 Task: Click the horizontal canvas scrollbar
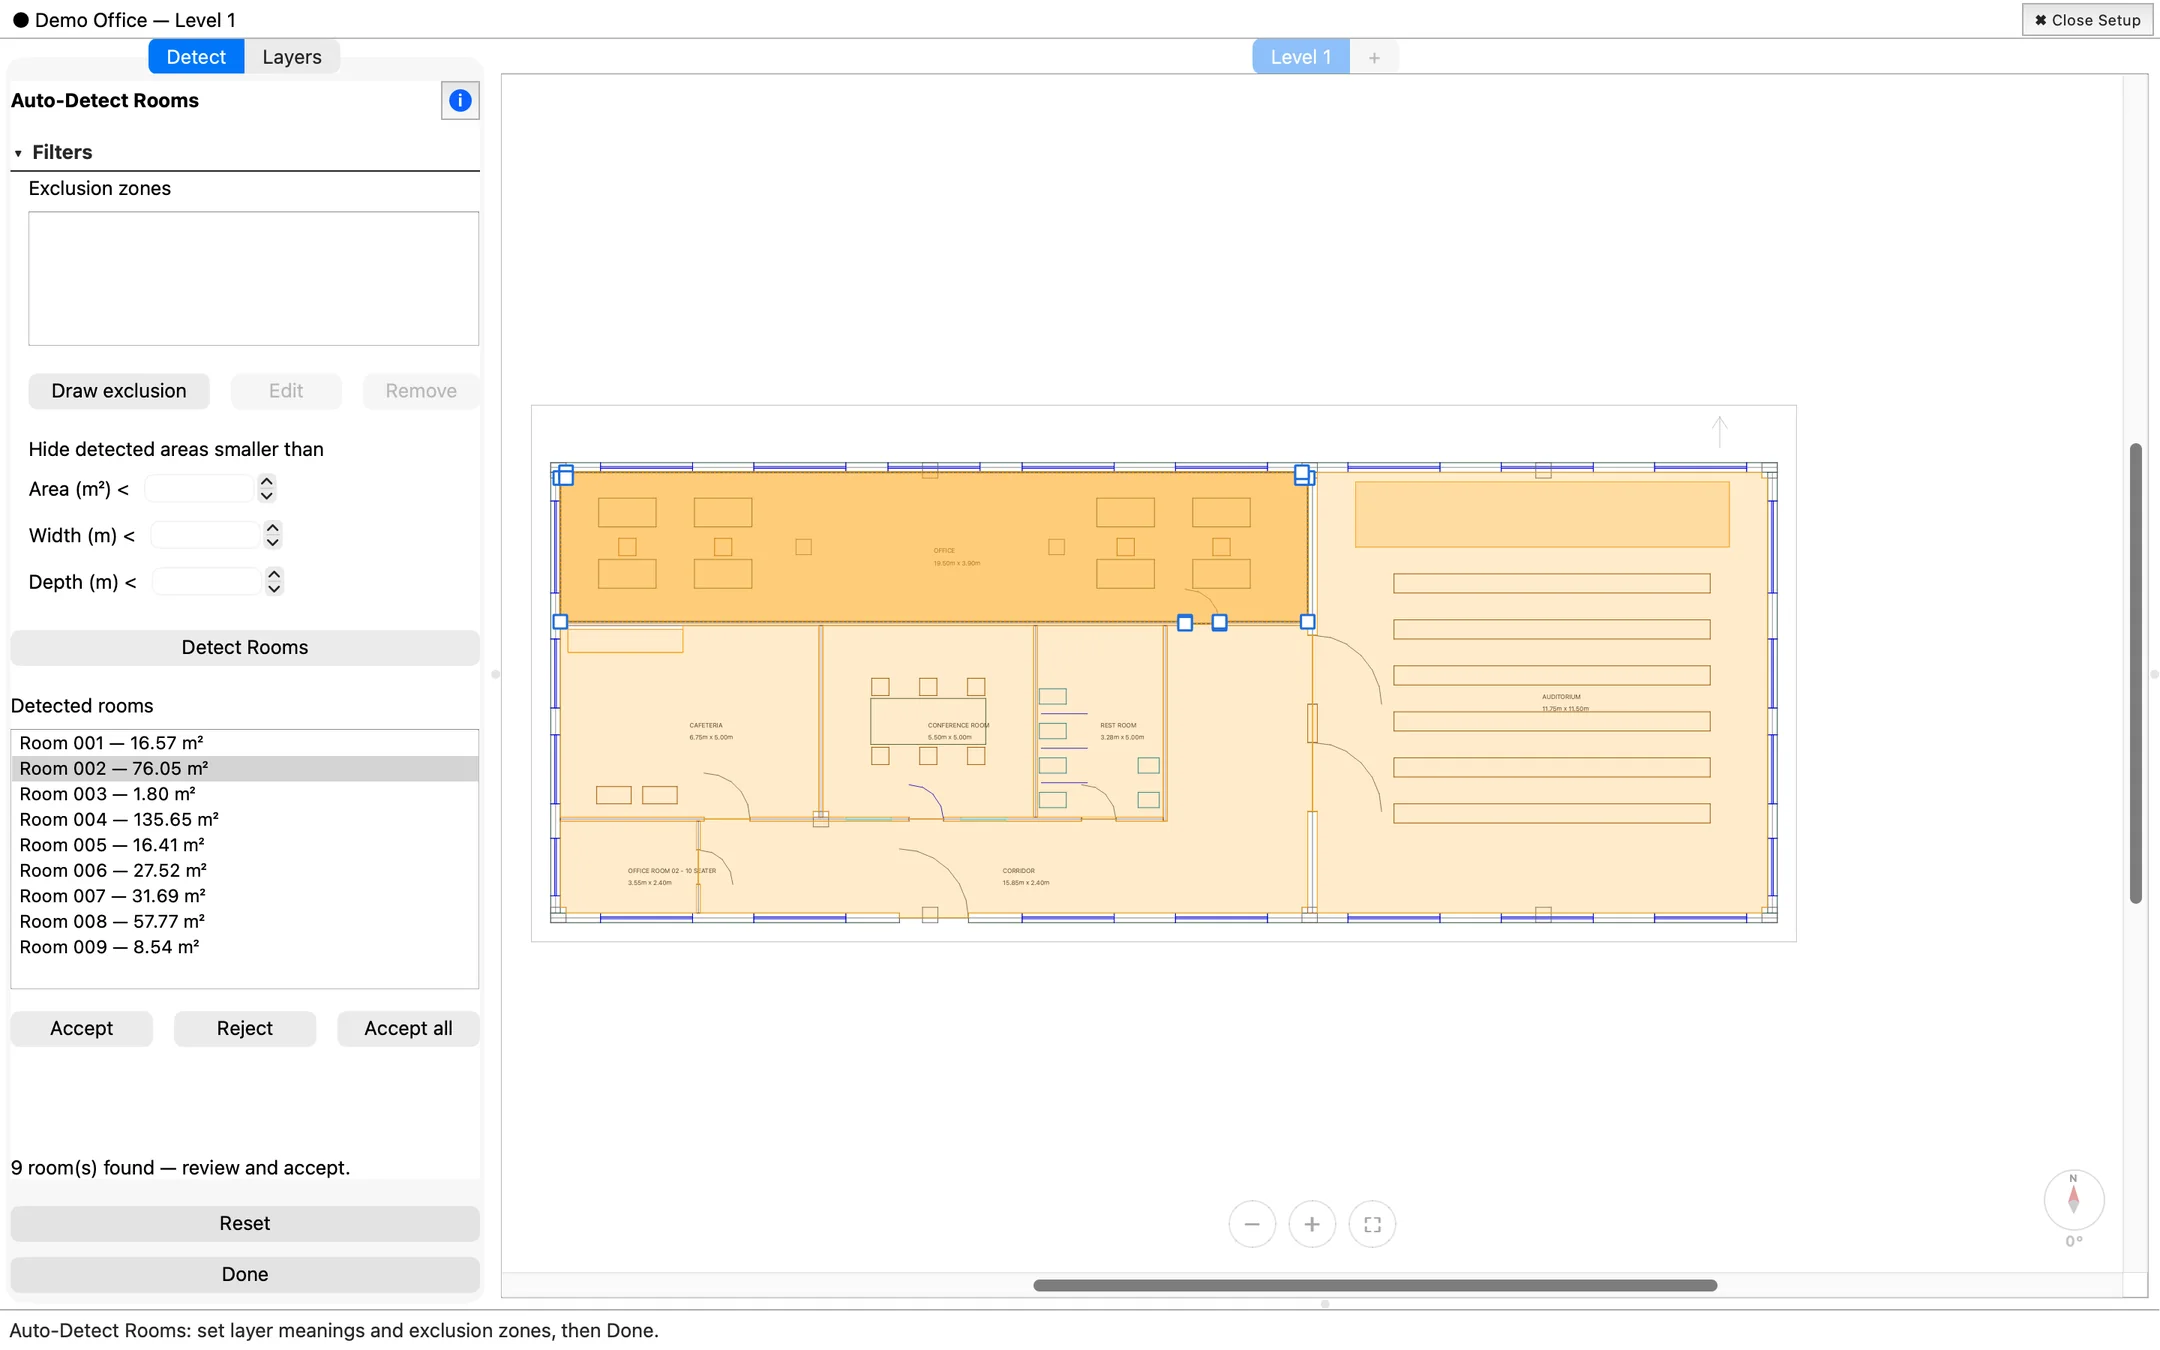(1375, 1285)
